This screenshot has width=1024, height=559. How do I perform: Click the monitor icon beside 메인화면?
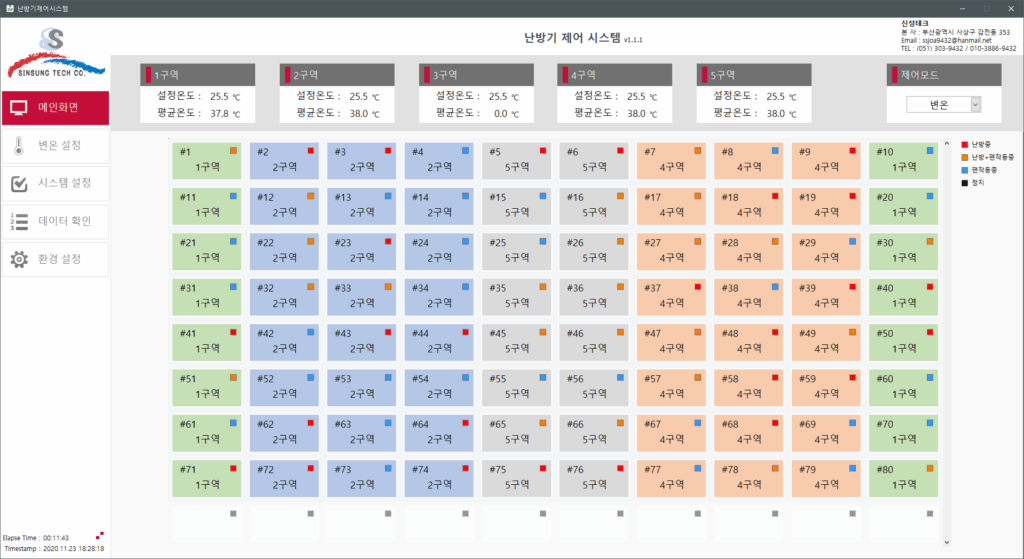point(19,108)
